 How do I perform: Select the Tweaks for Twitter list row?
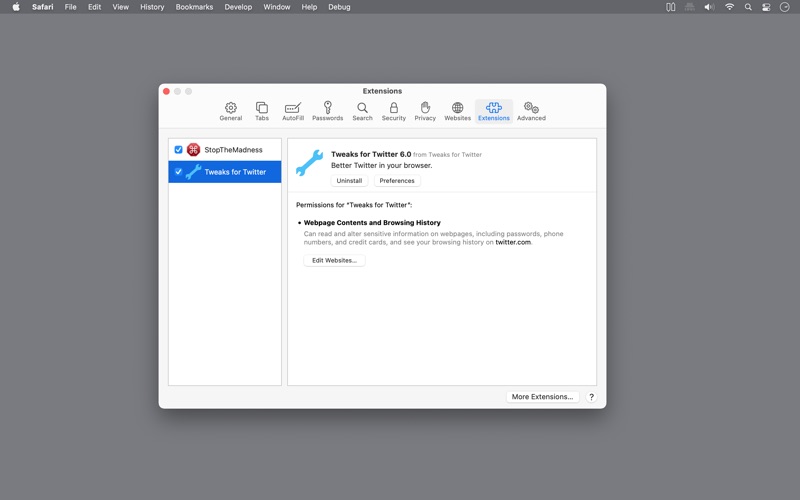pos(225,172)
